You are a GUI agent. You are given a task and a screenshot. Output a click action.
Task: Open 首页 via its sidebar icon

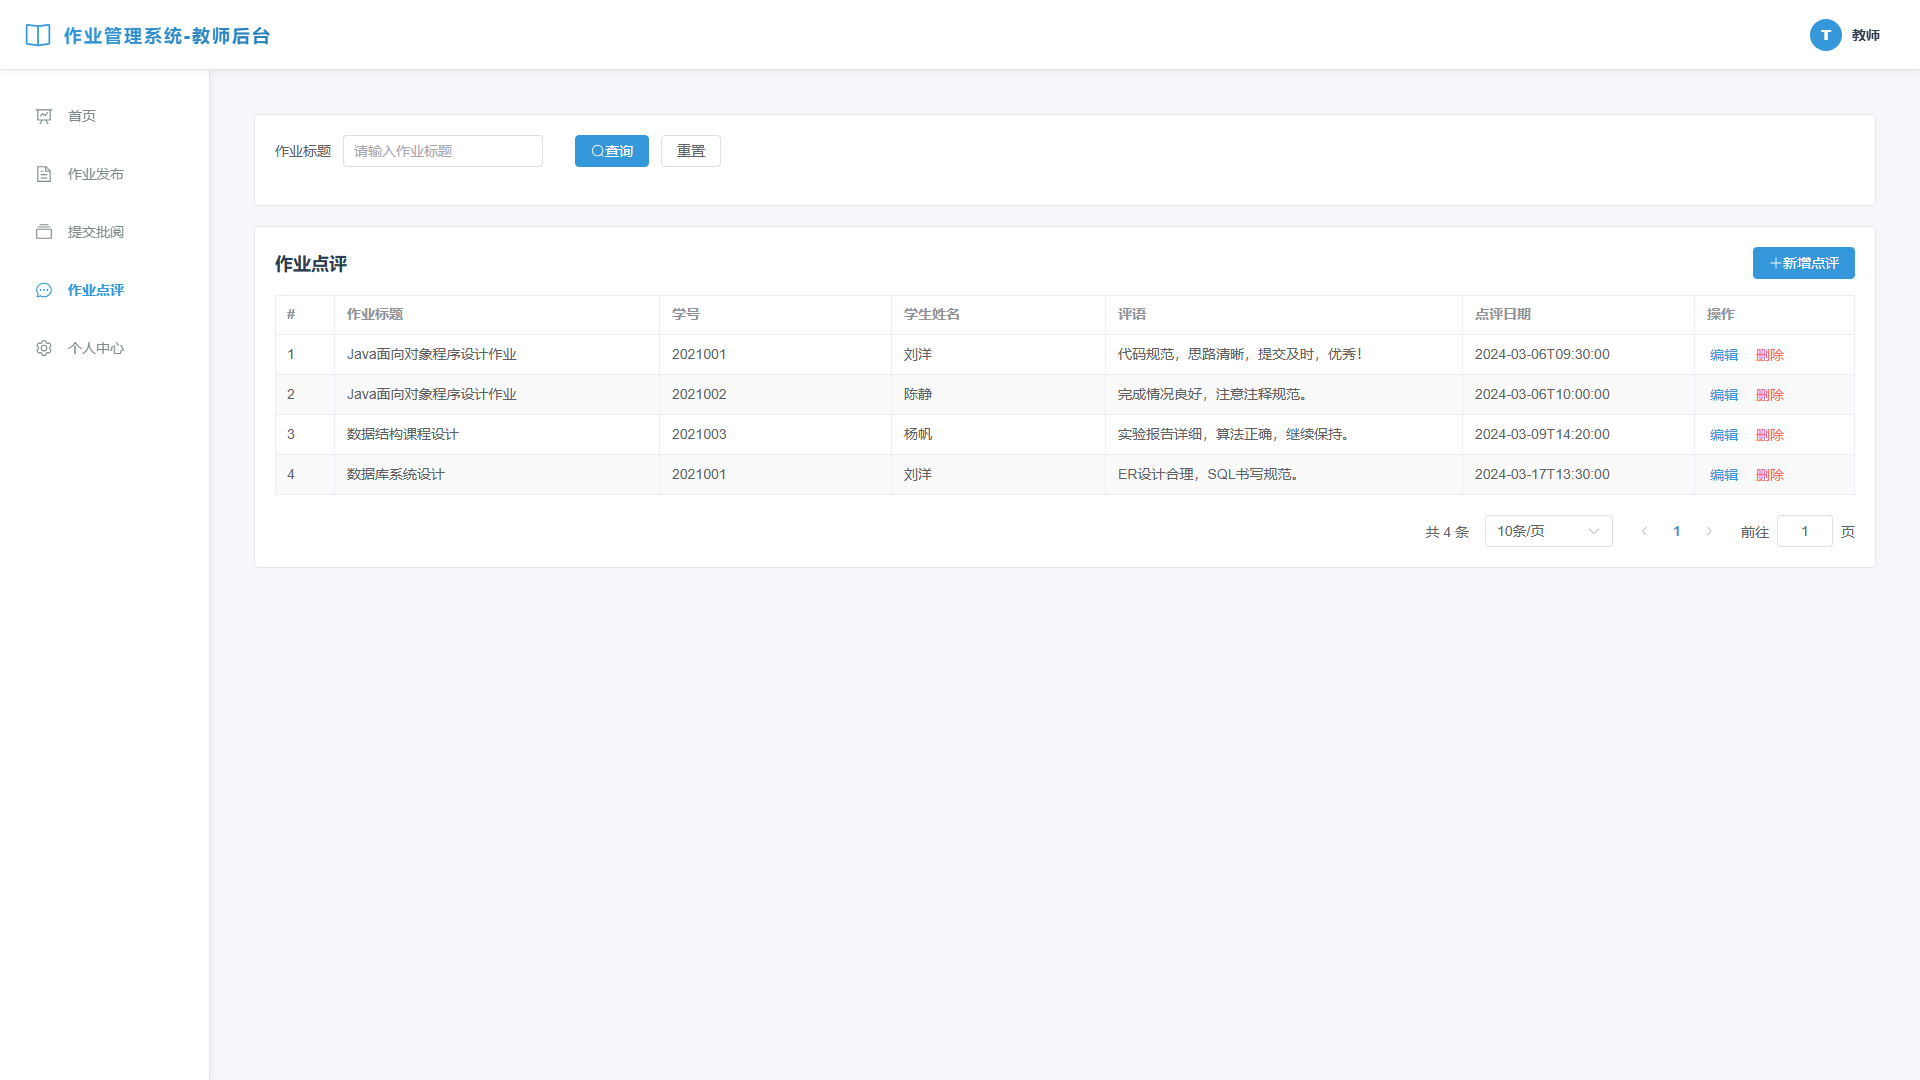[x=44, y=116]
